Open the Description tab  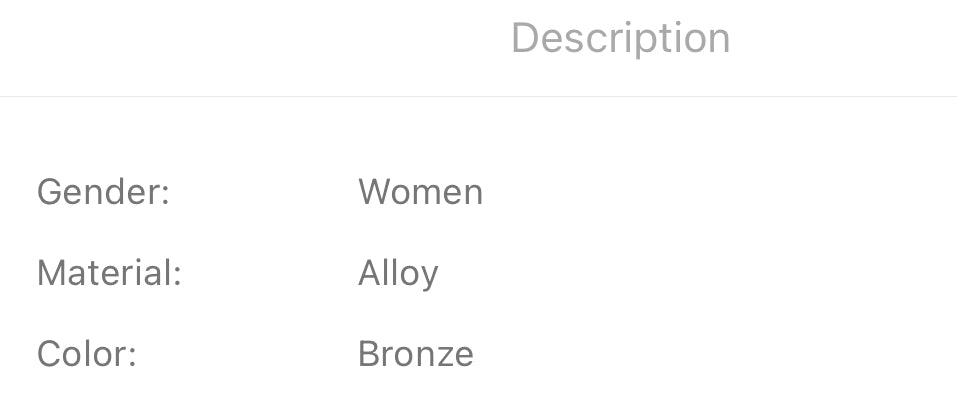620,39
